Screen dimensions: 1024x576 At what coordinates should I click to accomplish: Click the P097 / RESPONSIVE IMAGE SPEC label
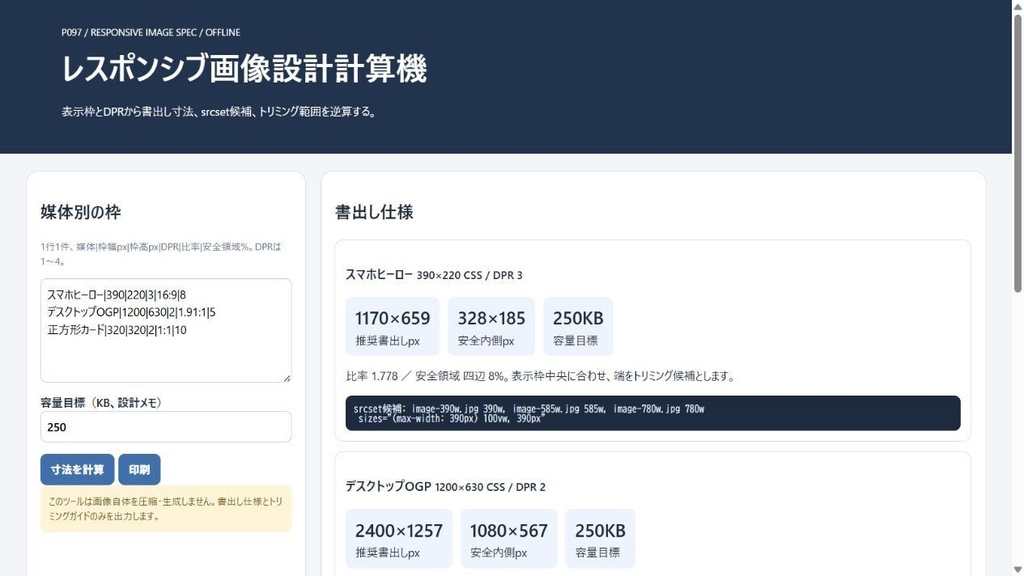[x=151, y=32]
